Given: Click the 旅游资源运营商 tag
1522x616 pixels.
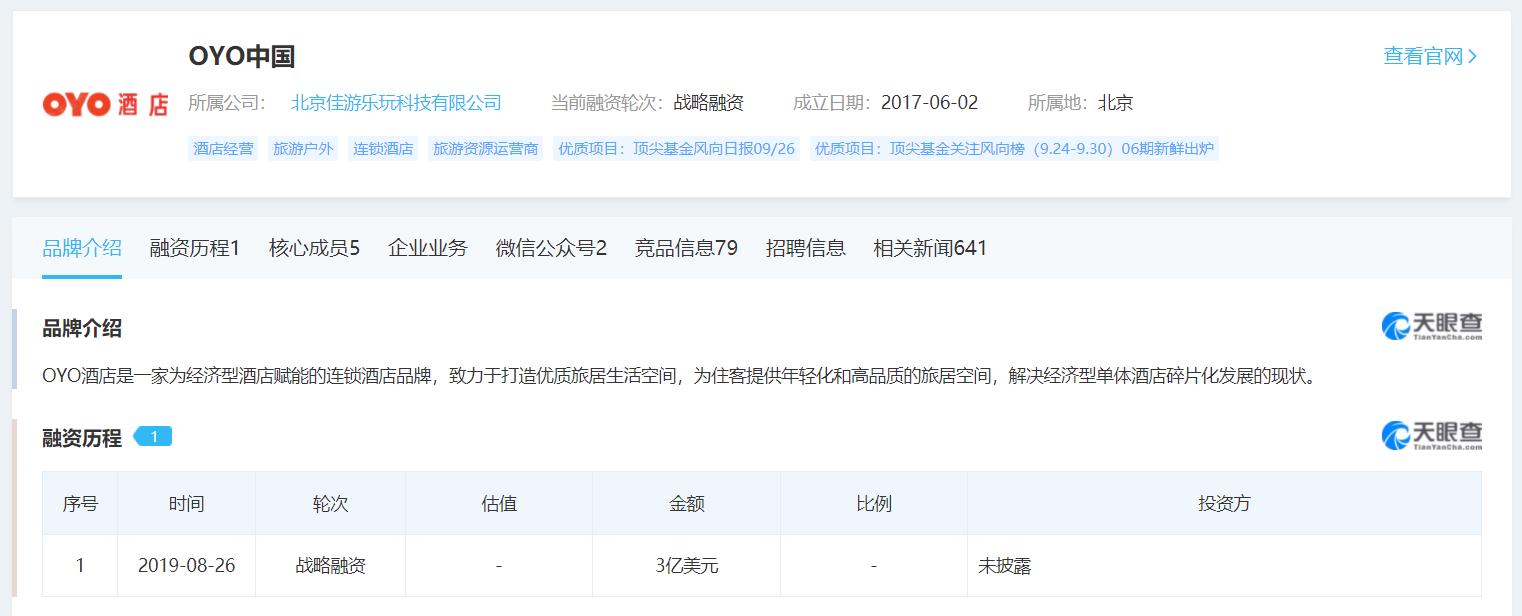Looking at the screenshot, I should click(x=485, y=148).
